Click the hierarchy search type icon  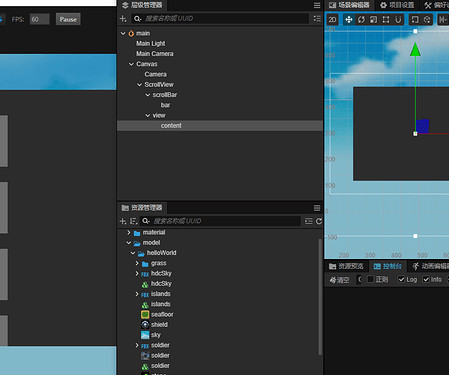click(137, 19)
